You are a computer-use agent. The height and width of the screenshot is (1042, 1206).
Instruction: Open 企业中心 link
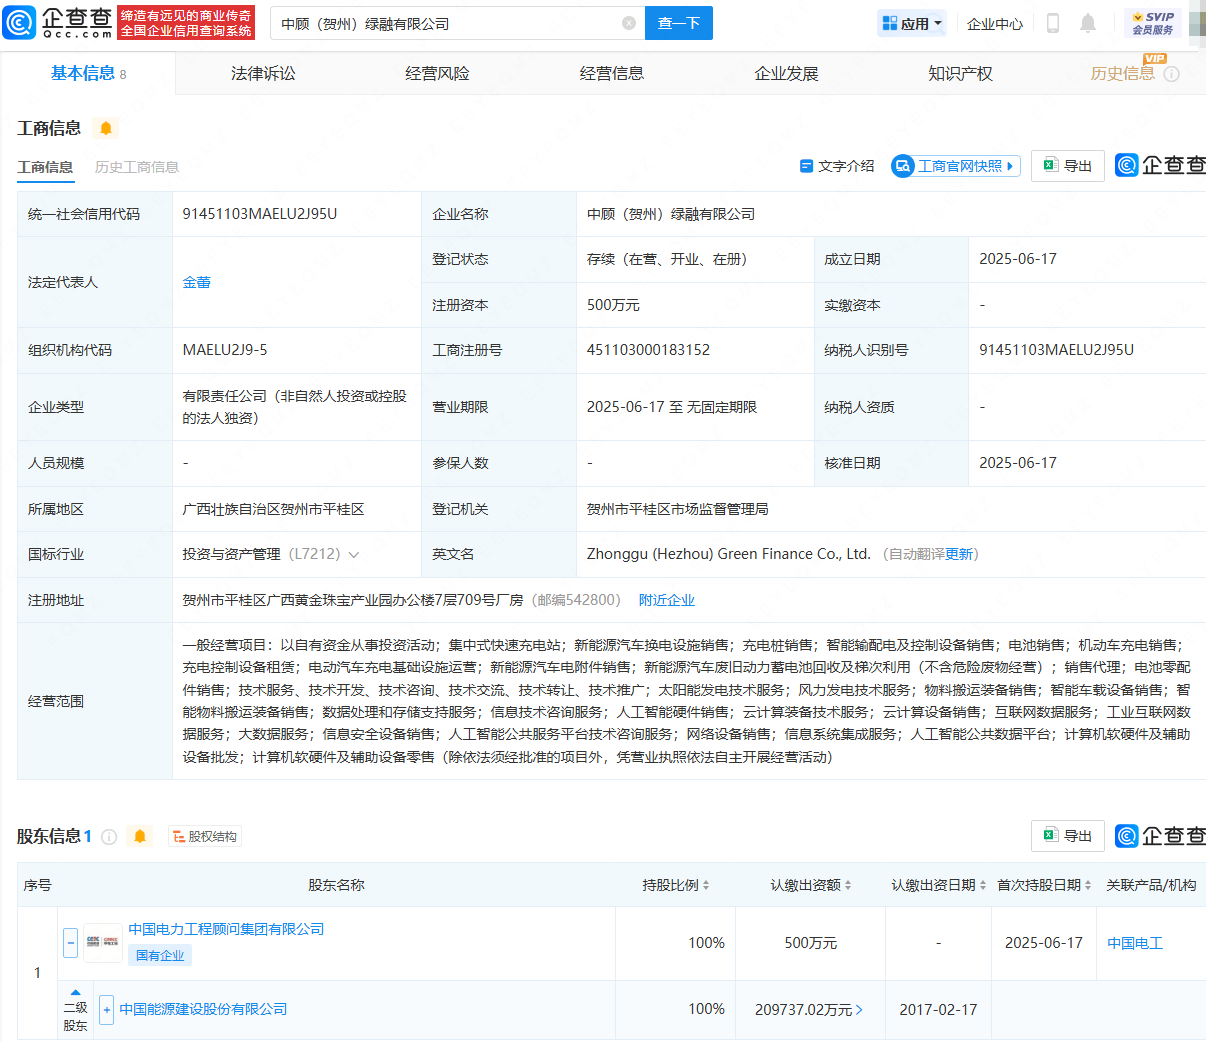[995, 23]
